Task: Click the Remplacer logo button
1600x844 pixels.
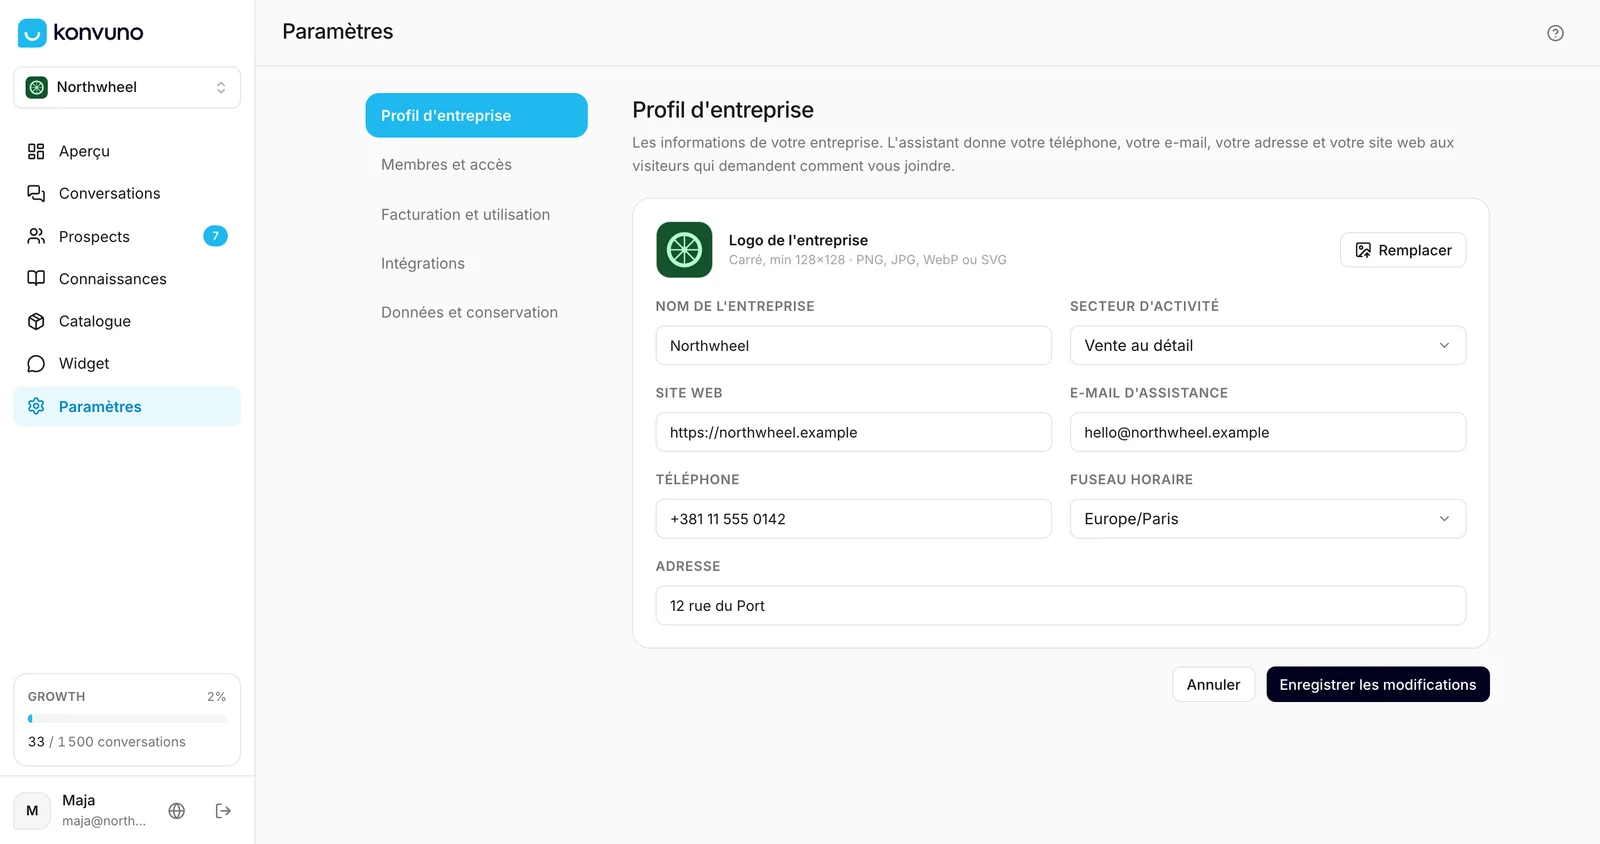Action: pos(1403,250)
